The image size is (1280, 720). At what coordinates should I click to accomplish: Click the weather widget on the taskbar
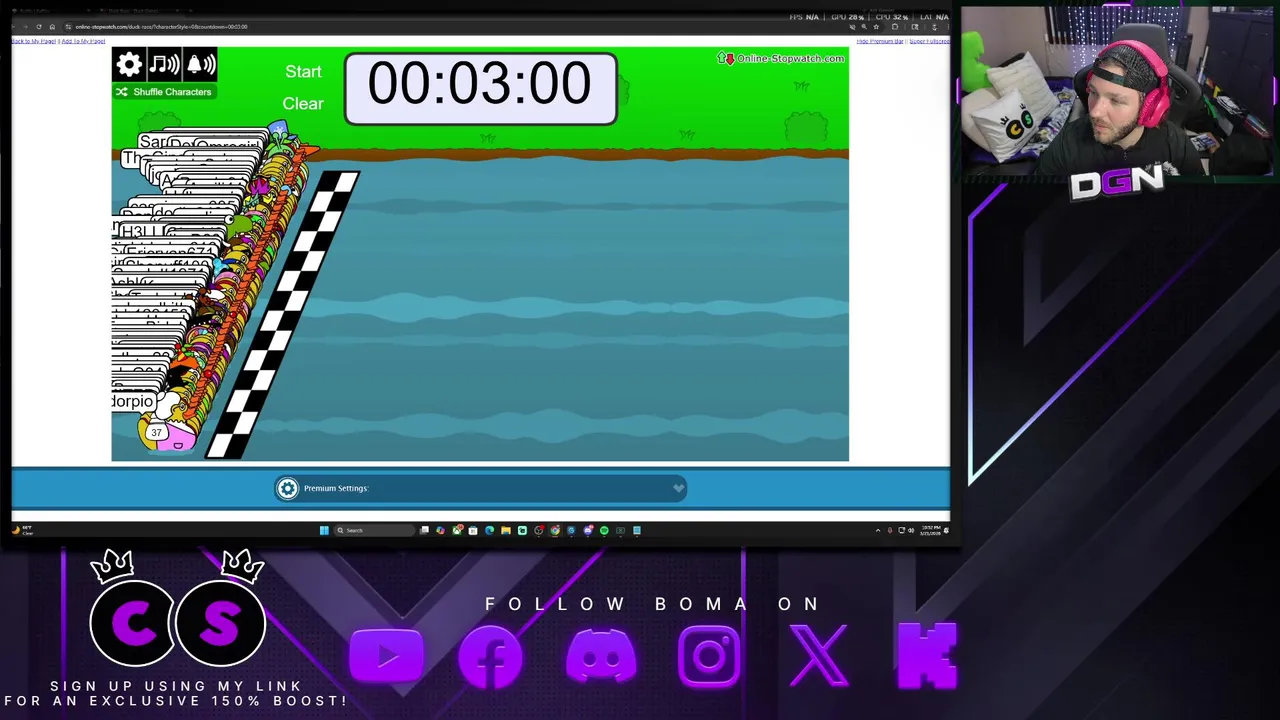(24, 530)
